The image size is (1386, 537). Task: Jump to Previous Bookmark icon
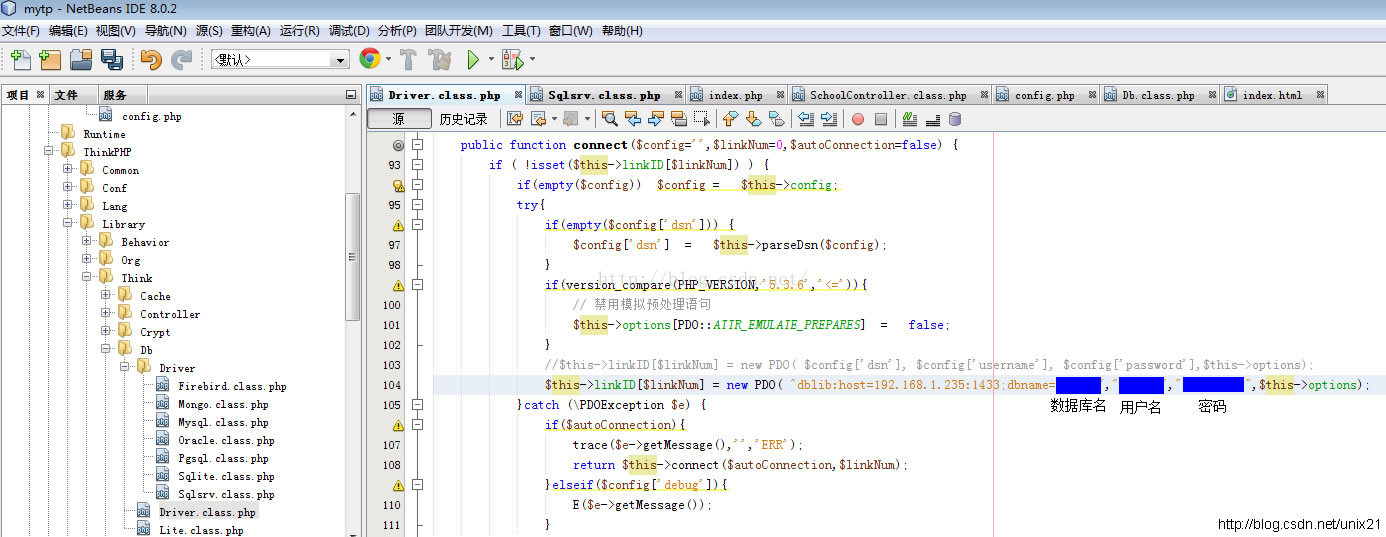tap(730, 119)
